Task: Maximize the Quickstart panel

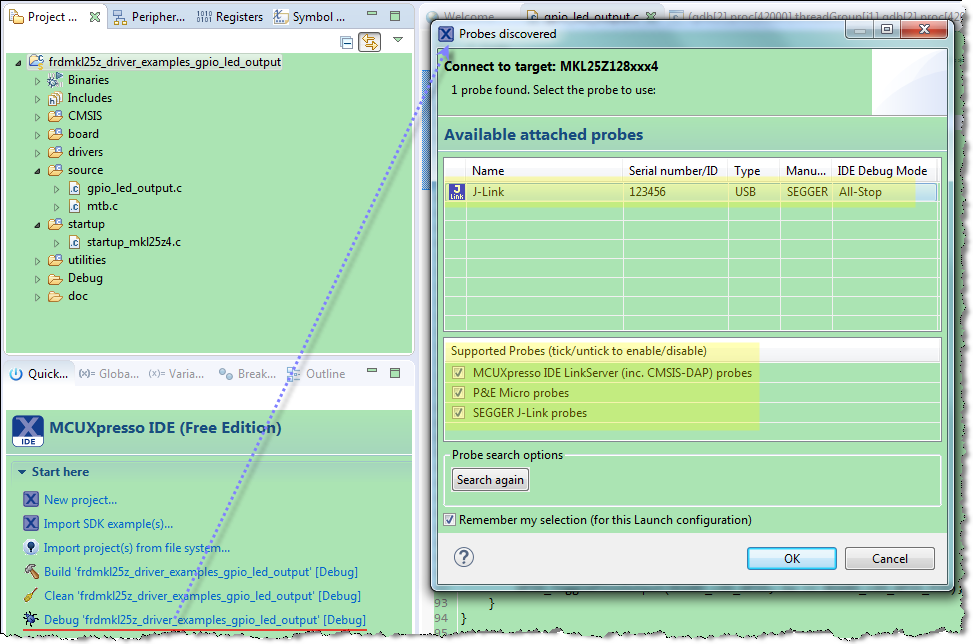Action: click(395, 373)
